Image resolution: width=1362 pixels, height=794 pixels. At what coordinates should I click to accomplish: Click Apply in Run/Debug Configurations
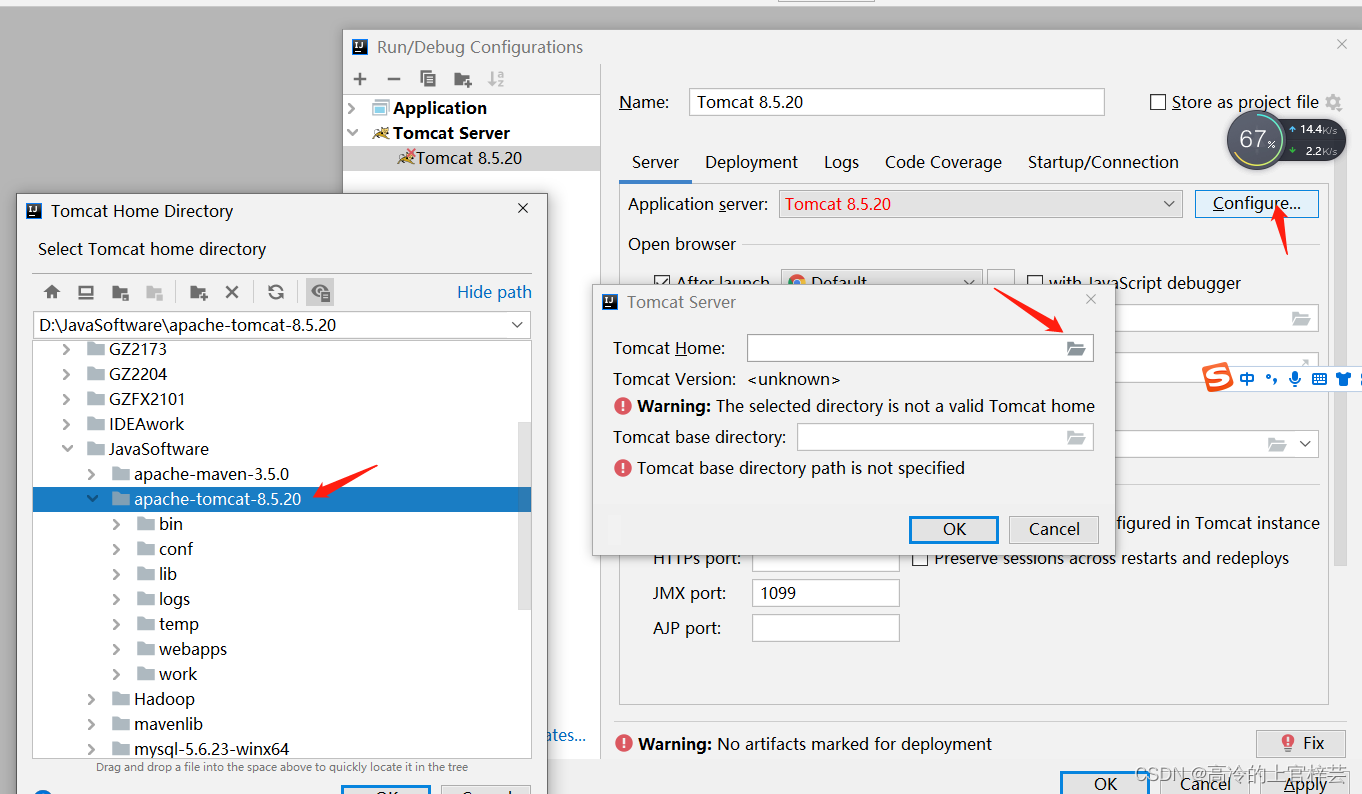pos(1306,784)
